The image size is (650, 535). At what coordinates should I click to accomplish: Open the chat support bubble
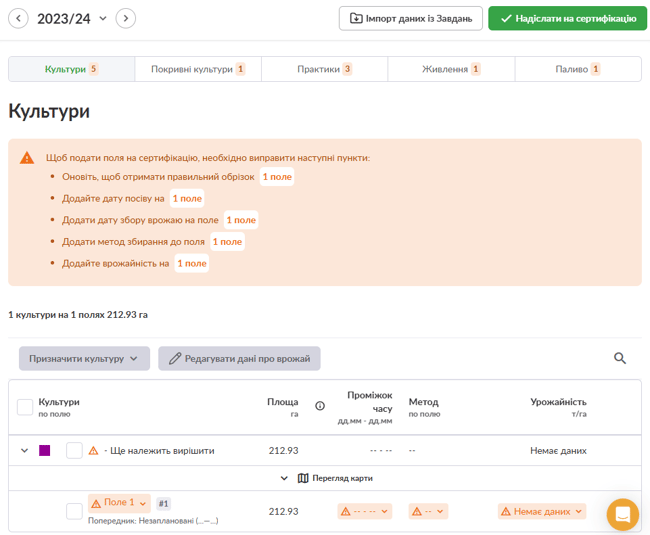pyautogui.click(x=622, y=514)
